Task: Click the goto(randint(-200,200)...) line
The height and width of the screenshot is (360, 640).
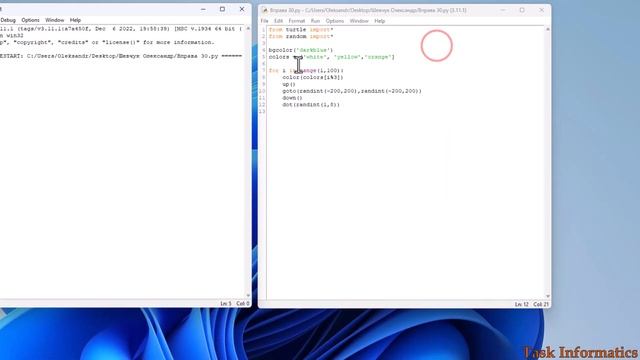Action: click(x=352, y=91)
